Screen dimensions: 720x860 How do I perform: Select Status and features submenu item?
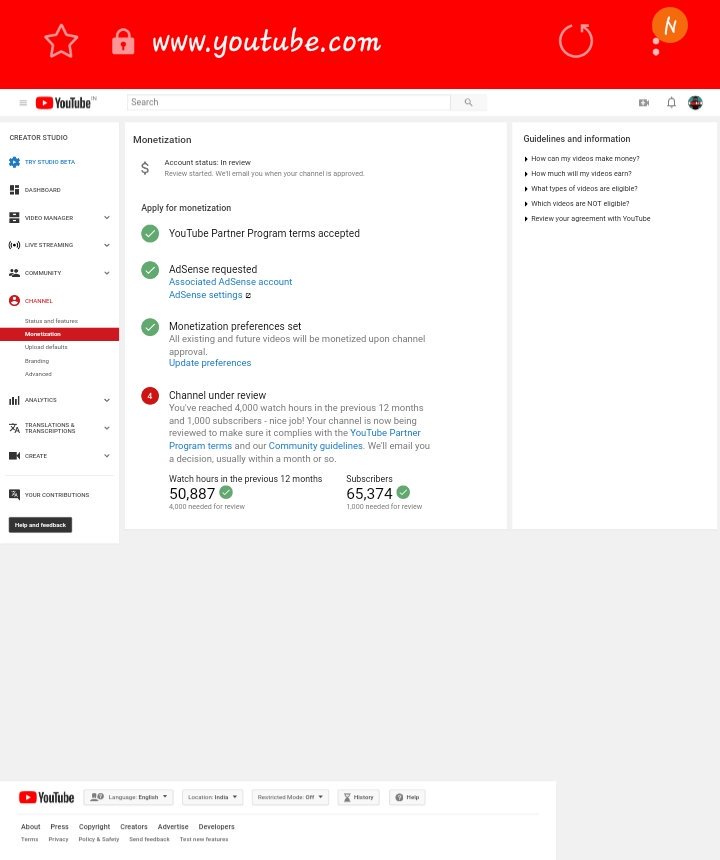51,321
